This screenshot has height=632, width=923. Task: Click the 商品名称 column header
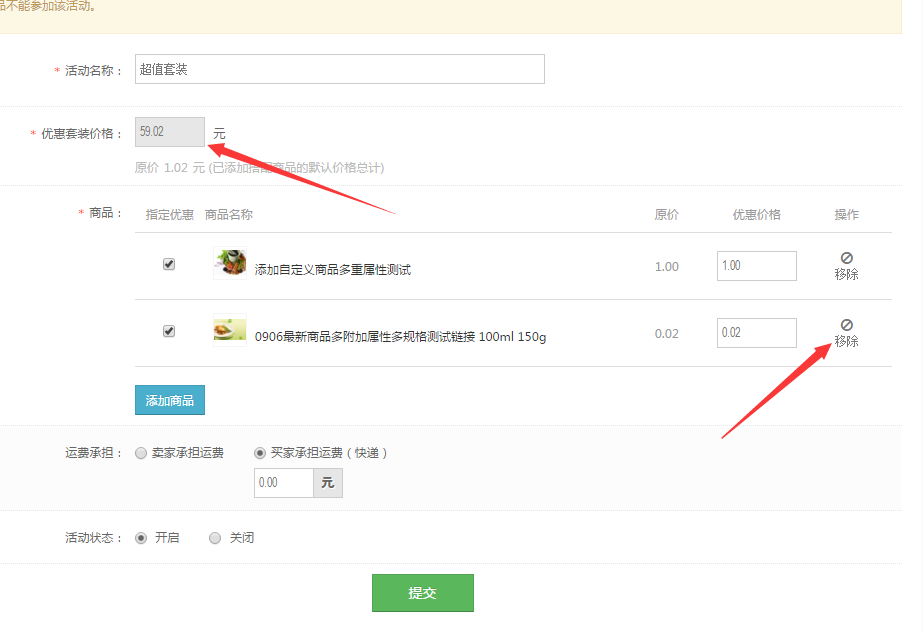pos(229,215)
